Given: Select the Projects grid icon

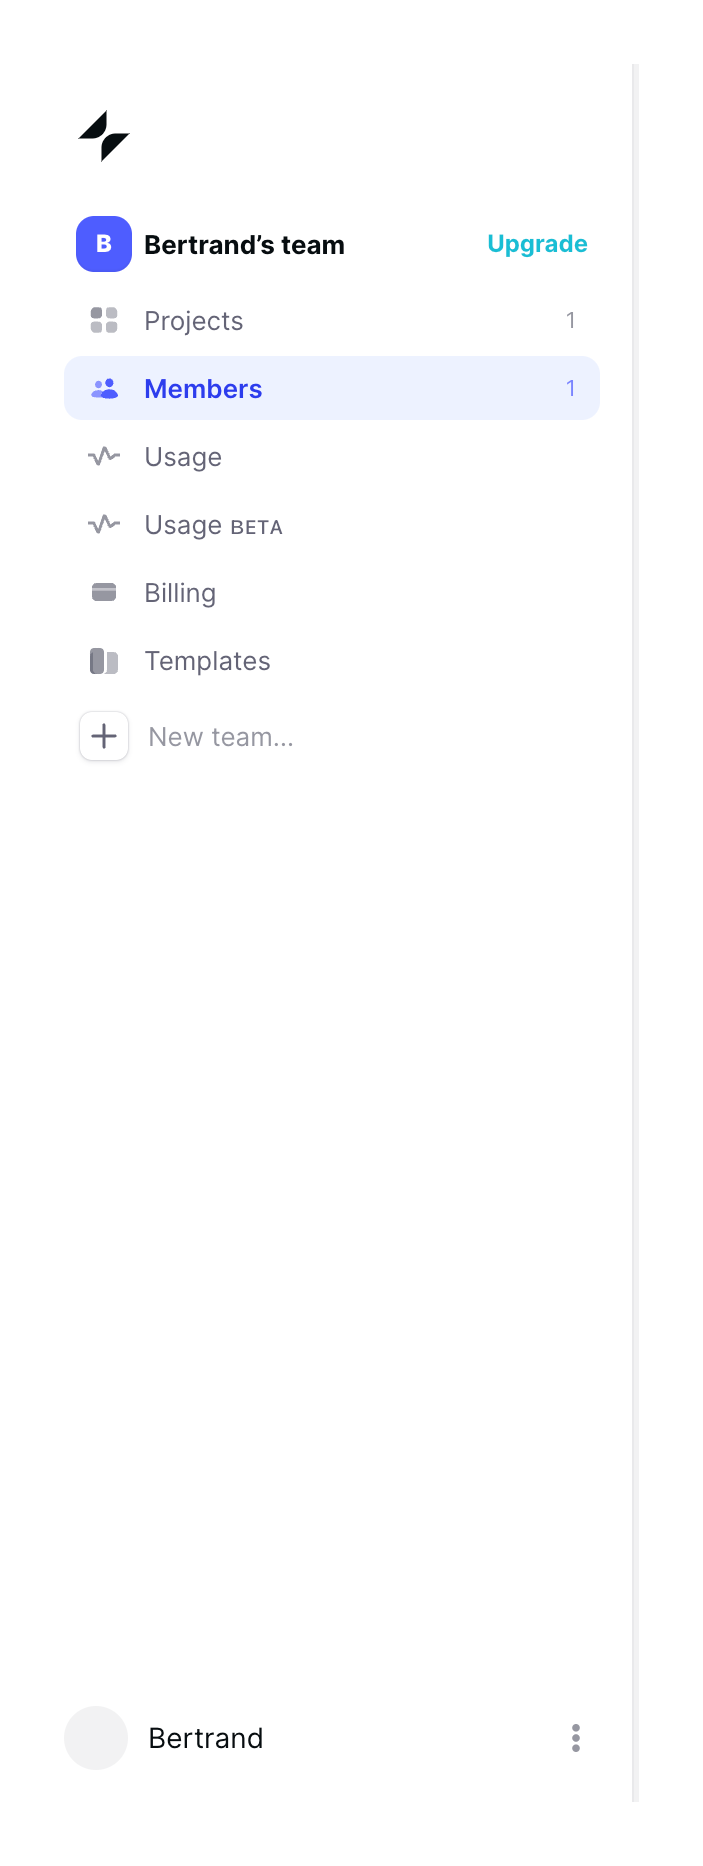Looking at the screenshot, I should [x=103, y=320].
